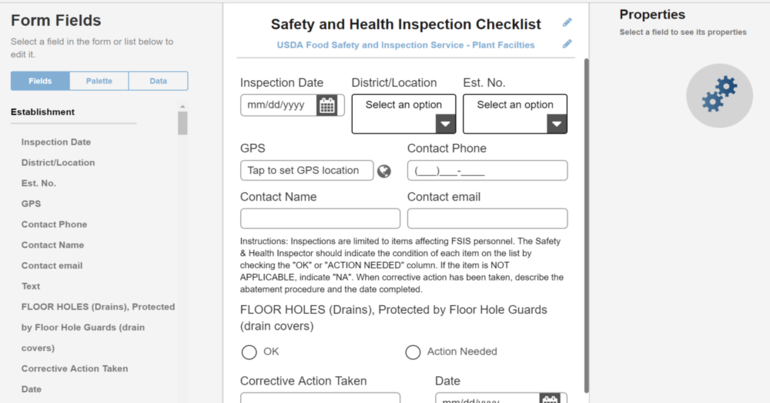Click the Instructions paragraph text
The image size is (770, 403).
(402, 265)
